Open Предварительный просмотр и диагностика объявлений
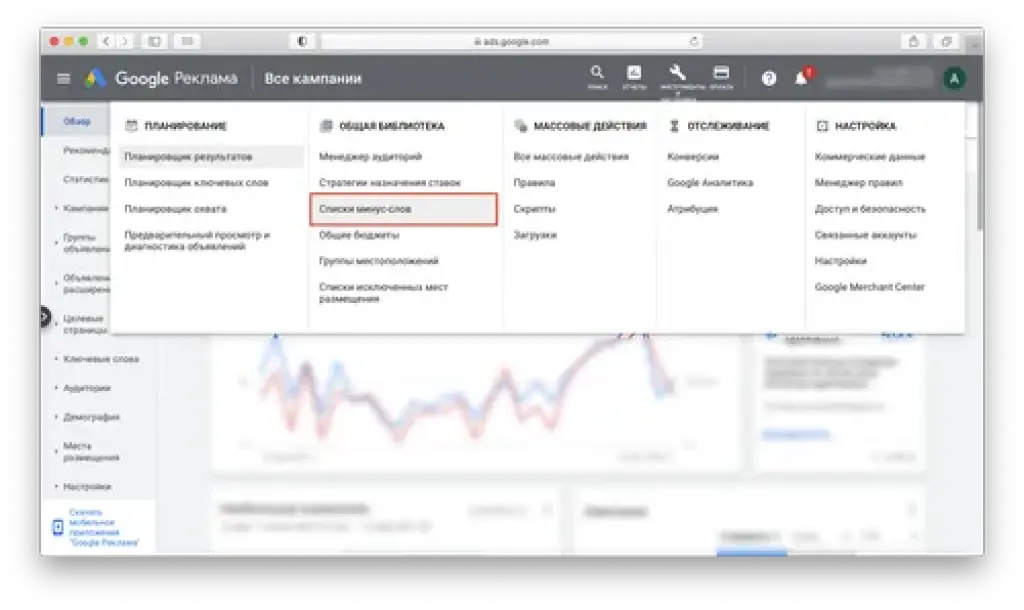The height and width of the screenshot is (610, 1024). pos(197,240)
